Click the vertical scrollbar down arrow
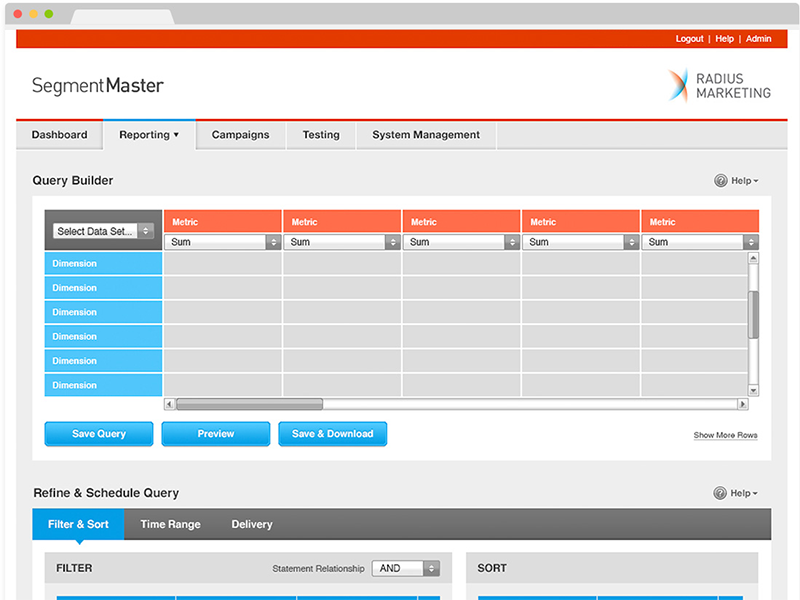The height and width of the screenshot is (600, 800). [753, 390]
